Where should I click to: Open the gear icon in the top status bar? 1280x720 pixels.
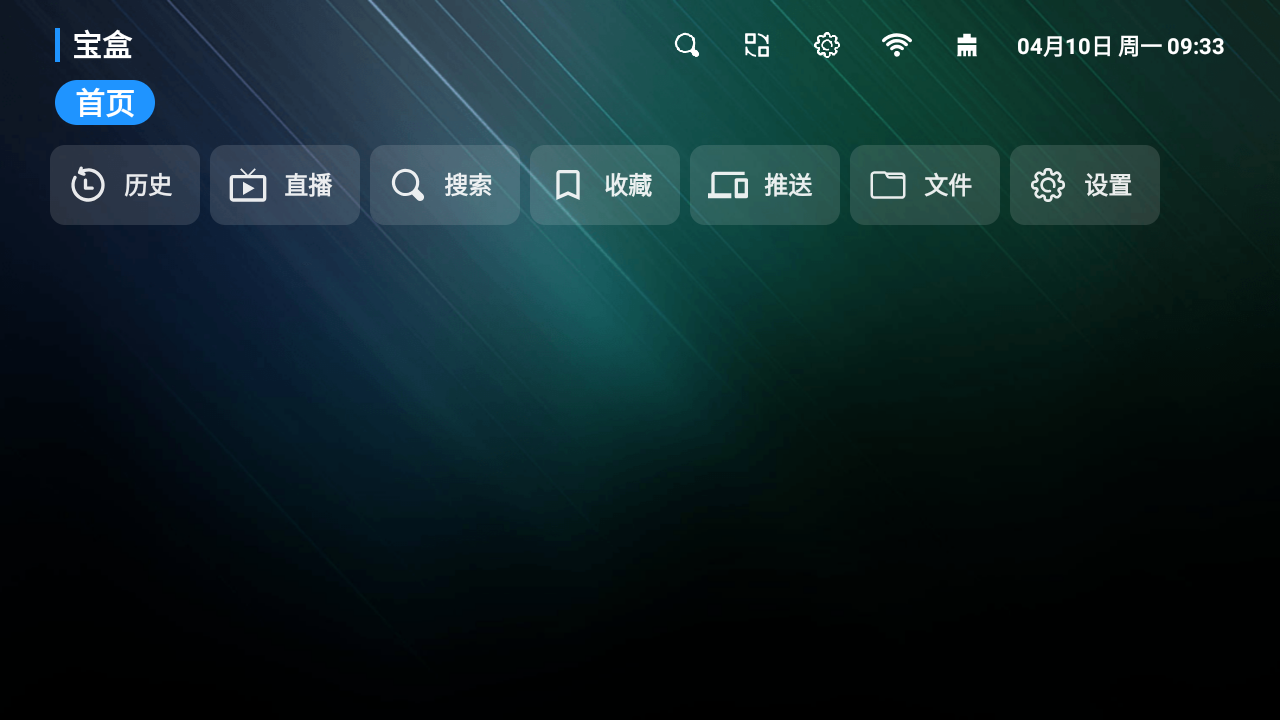click(827, 45)
